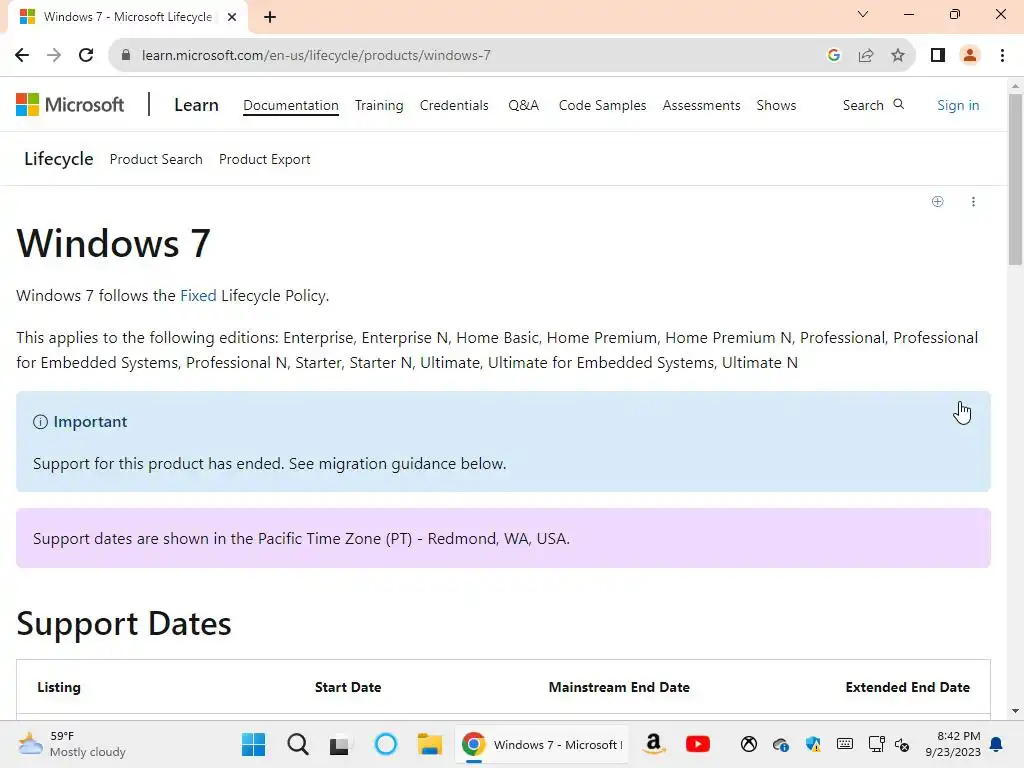Open notifications bell icon

pyautogui.click(x=997, y=744)
